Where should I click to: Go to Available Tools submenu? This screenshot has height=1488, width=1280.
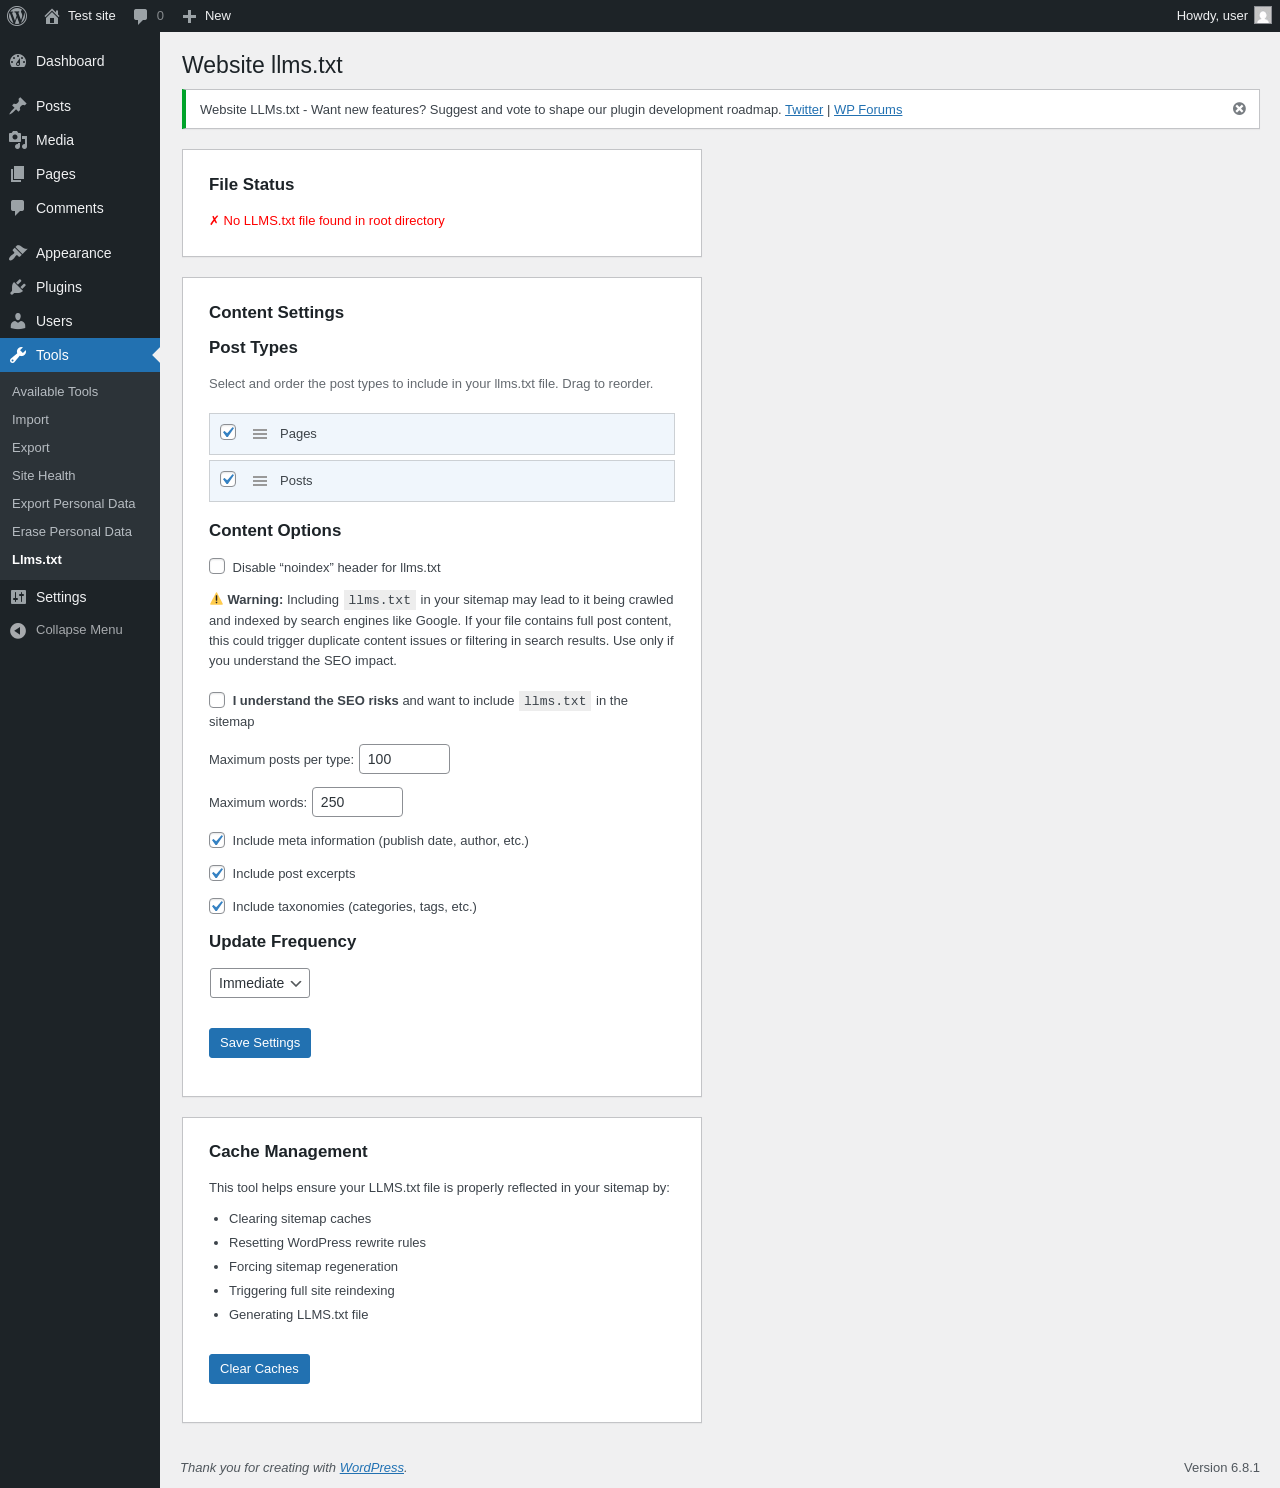(55, 392)
